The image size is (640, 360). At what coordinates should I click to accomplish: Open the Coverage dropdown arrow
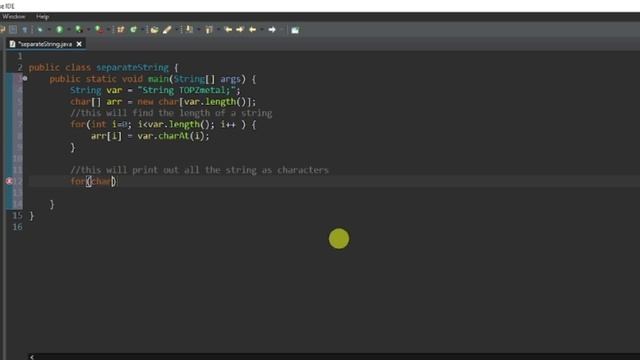(88, 30)
